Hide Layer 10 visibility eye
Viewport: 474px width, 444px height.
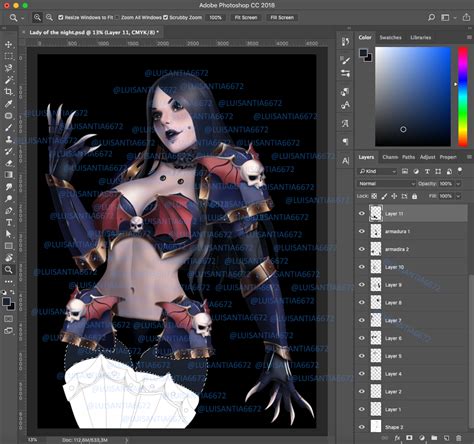click(x=362, y=267)
